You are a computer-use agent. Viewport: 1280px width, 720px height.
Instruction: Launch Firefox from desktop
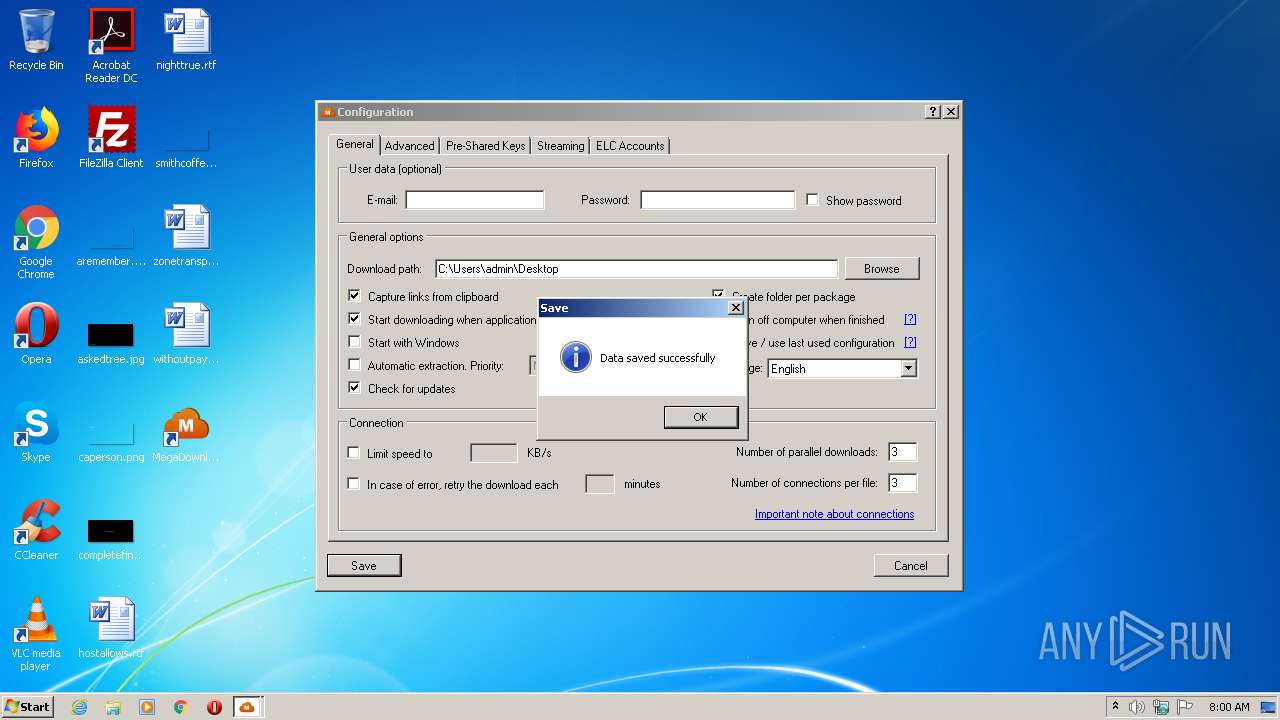(x=36, y=138)
